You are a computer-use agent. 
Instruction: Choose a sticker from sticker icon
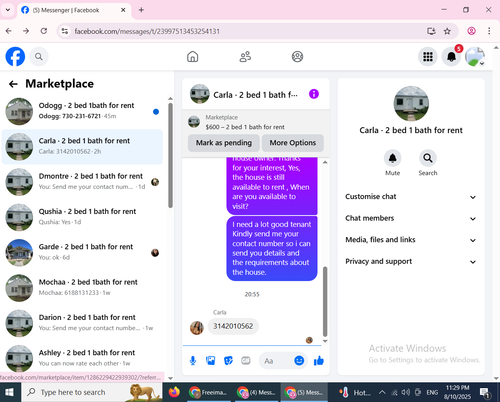point(228,361)
